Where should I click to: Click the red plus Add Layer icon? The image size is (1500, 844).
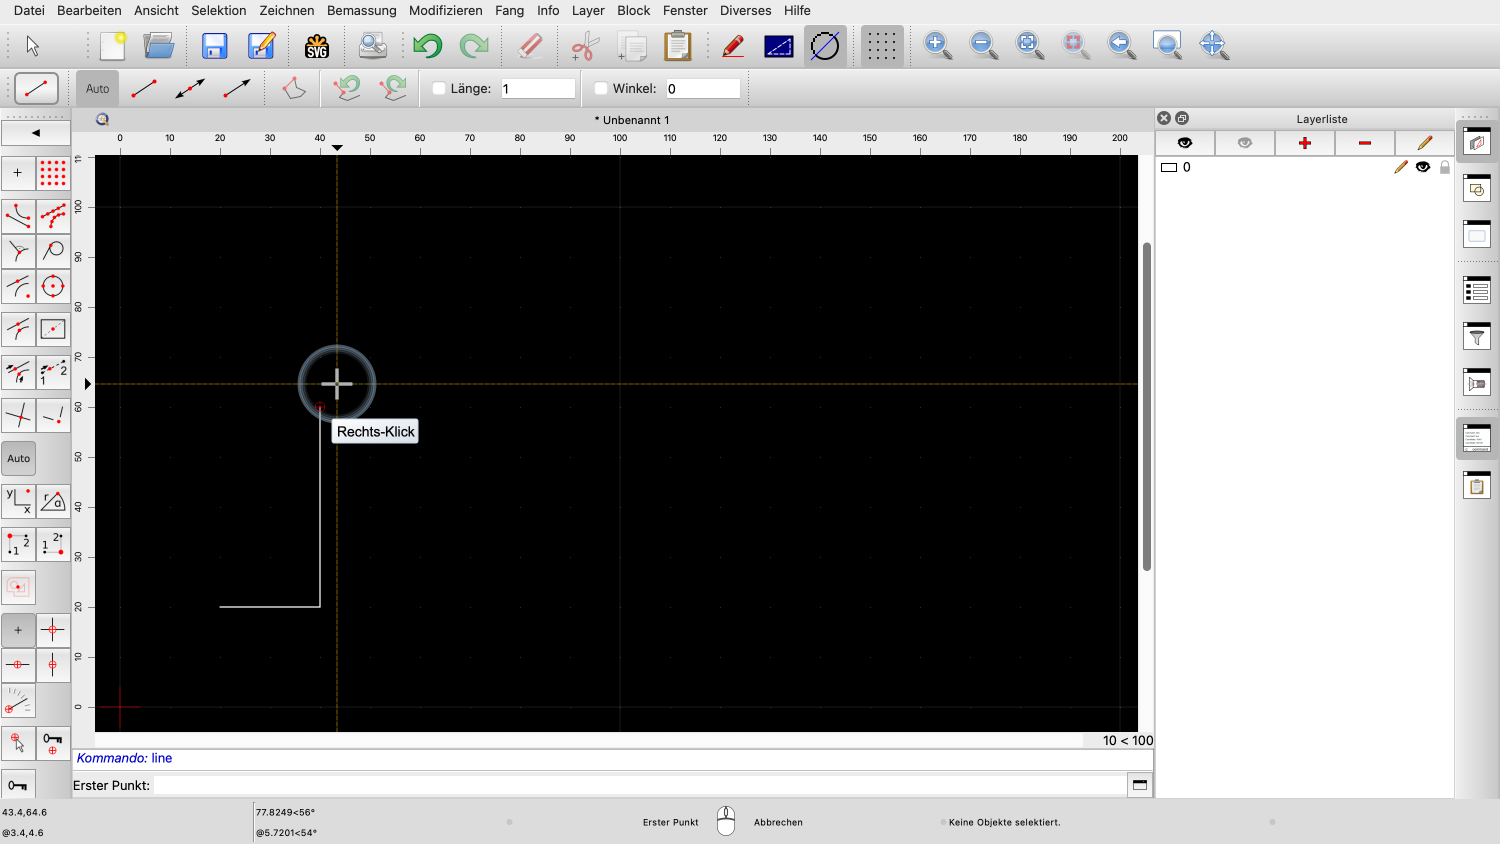click(1304, 143)
